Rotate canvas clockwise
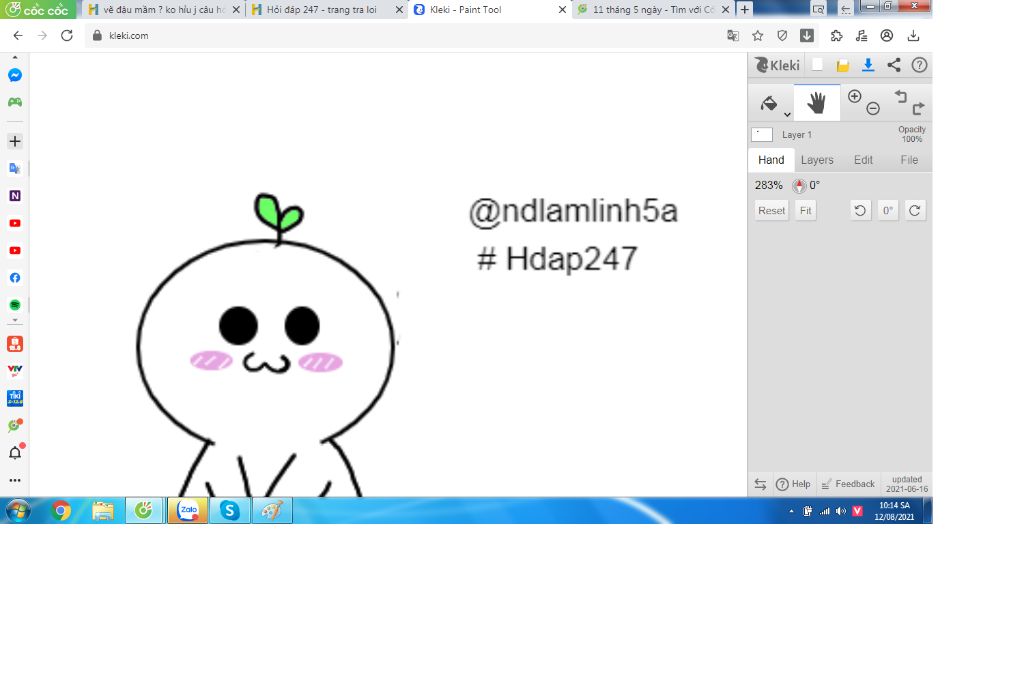This screenshot has height=700, width=1024. 915,210
